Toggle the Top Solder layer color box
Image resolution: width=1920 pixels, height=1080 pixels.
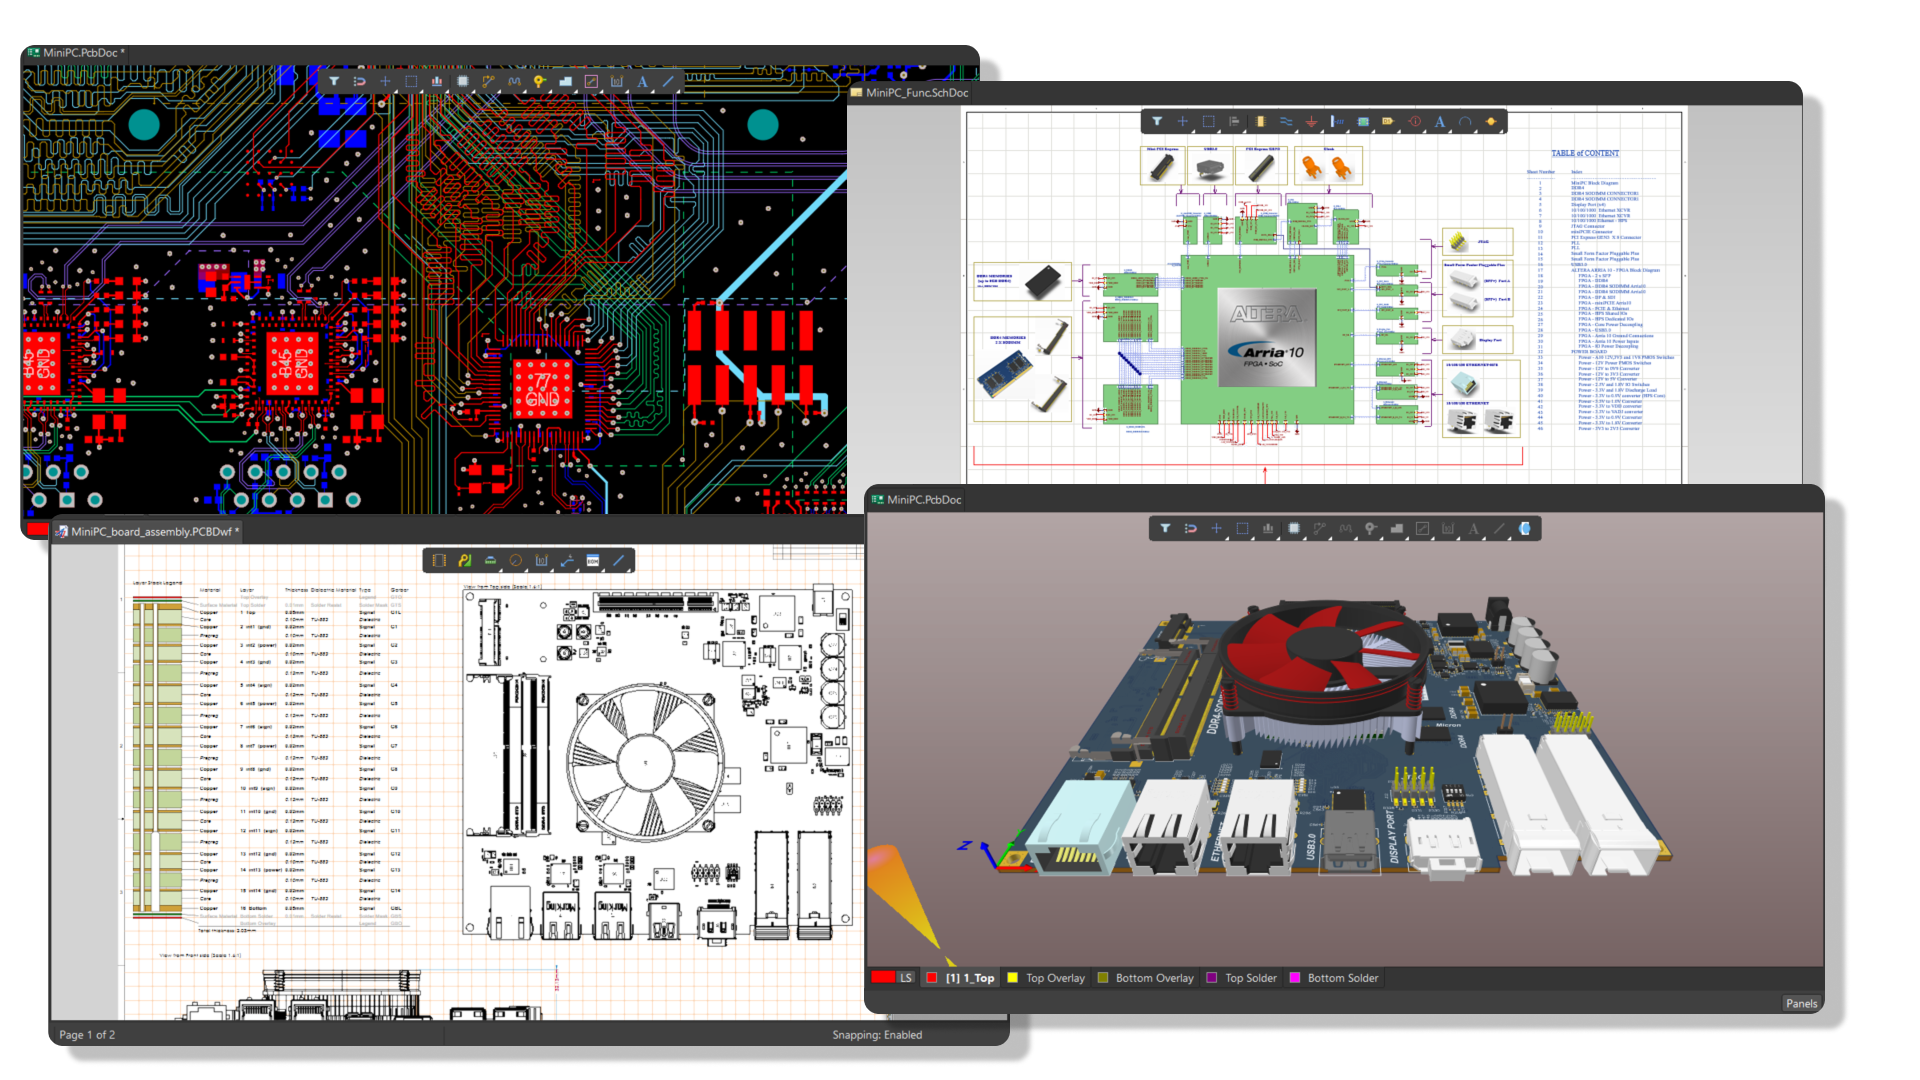point(1212,978)
